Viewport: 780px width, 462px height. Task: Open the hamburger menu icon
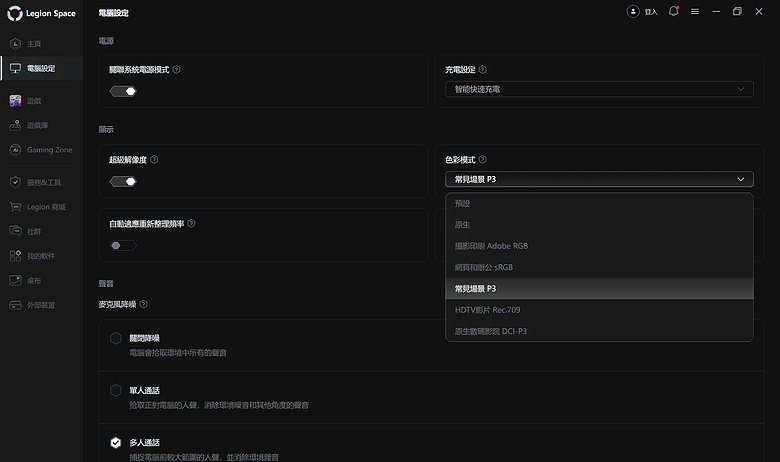click(695, 11)
